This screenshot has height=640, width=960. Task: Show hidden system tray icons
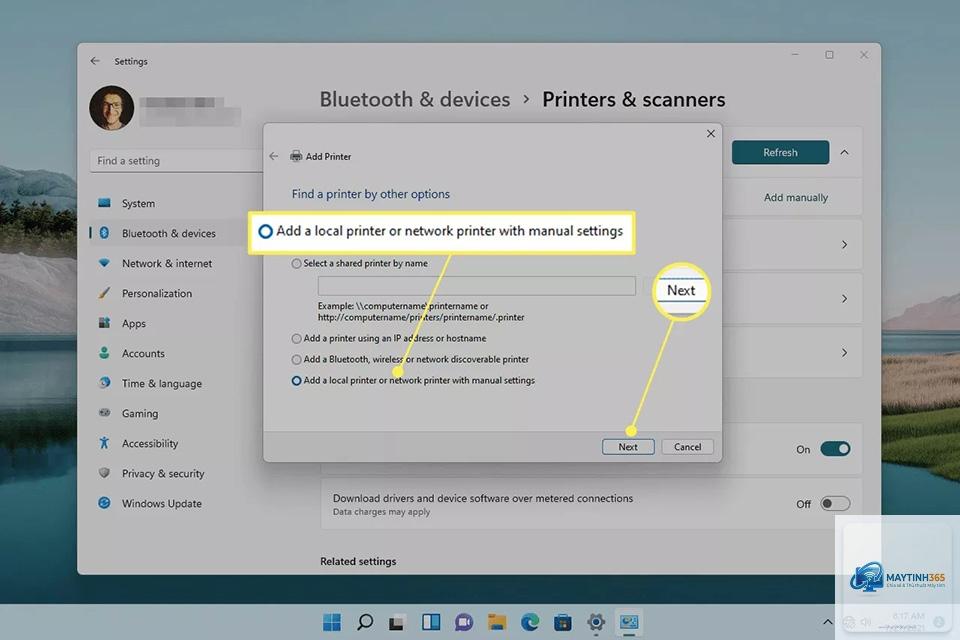827,622
